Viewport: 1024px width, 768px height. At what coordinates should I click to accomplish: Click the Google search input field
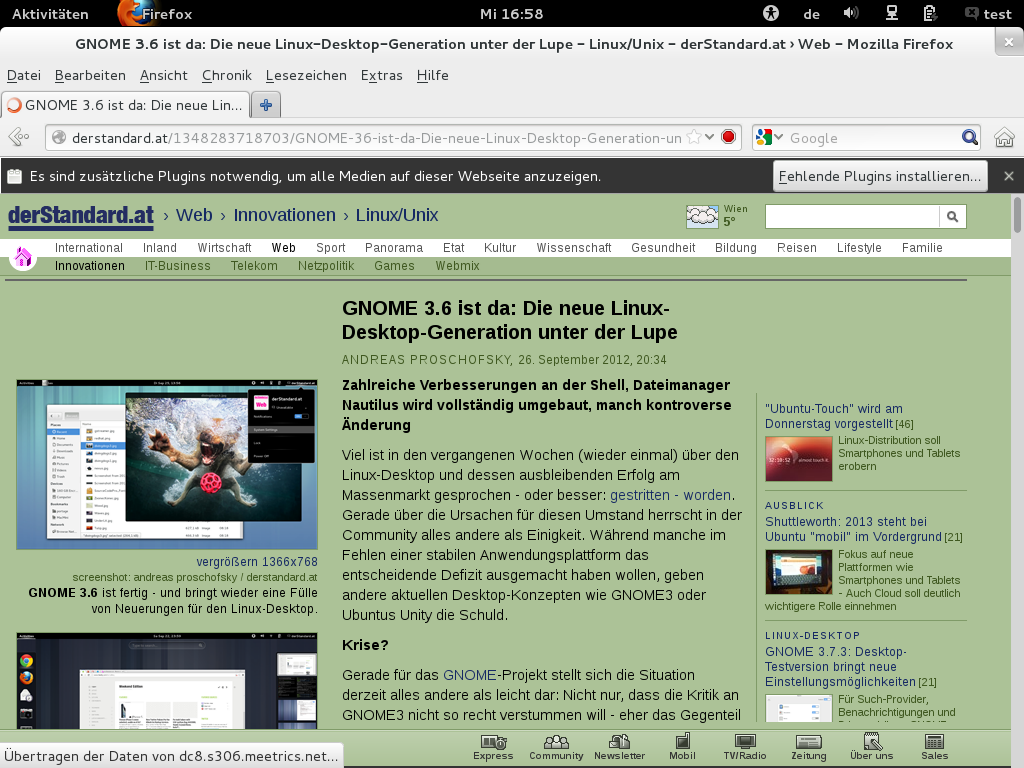tap(872, 138)
